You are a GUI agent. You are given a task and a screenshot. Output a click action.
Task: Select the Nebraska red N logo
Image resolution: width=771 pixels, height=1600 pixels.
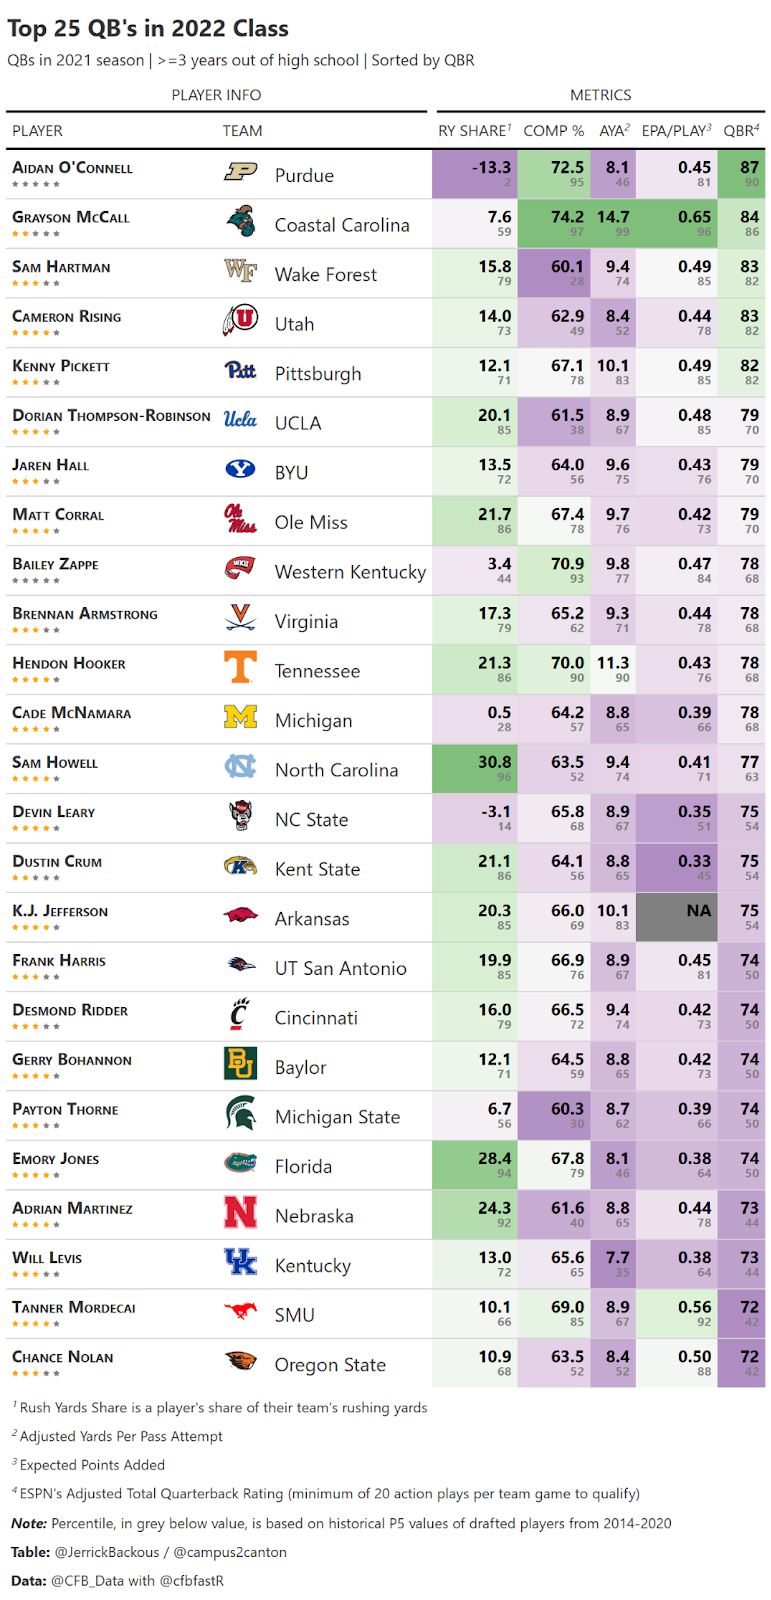(x=240, y=1212)
